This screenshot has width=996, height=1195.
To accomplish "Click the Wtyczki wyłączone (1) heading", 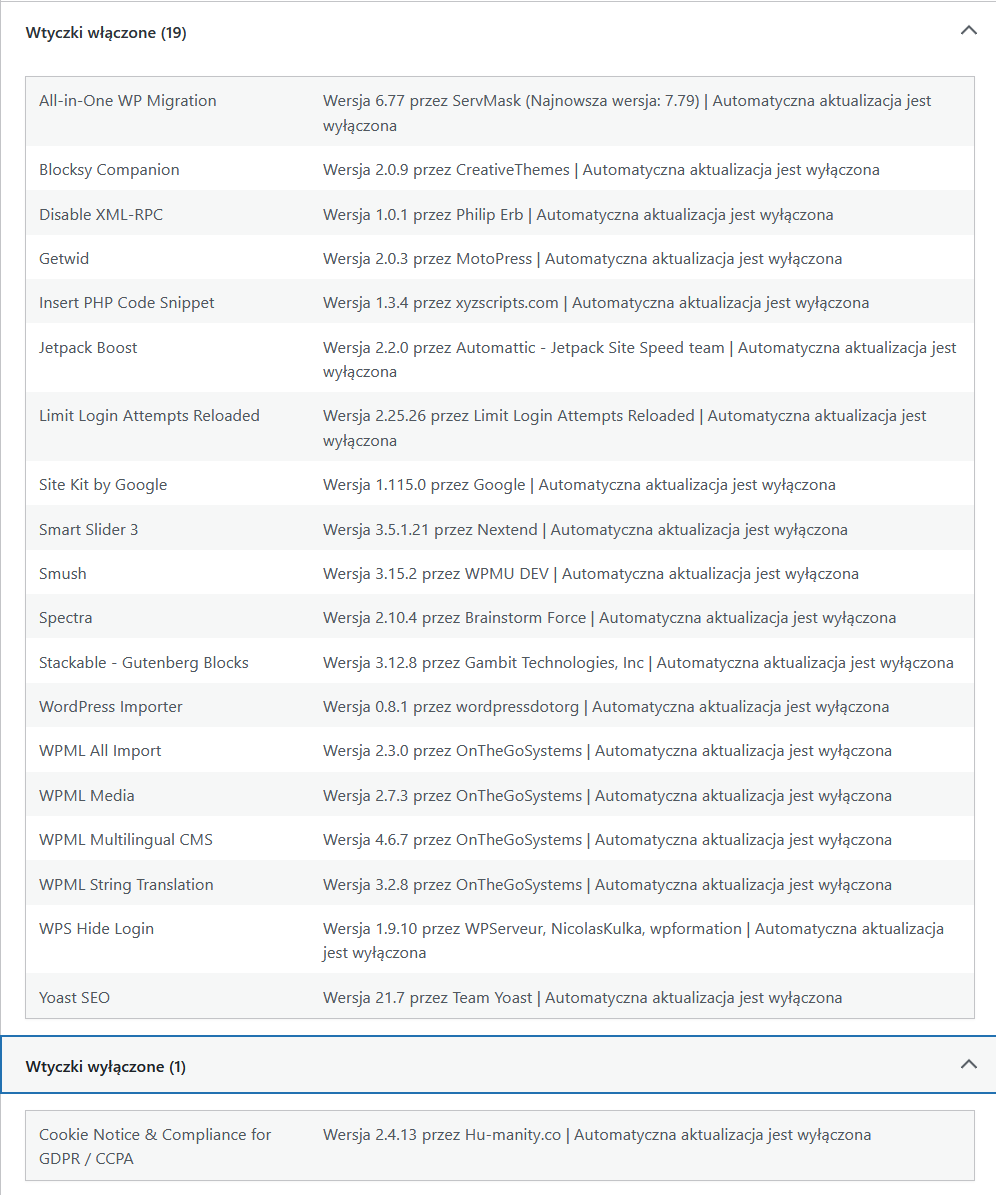I will 105,1066.
